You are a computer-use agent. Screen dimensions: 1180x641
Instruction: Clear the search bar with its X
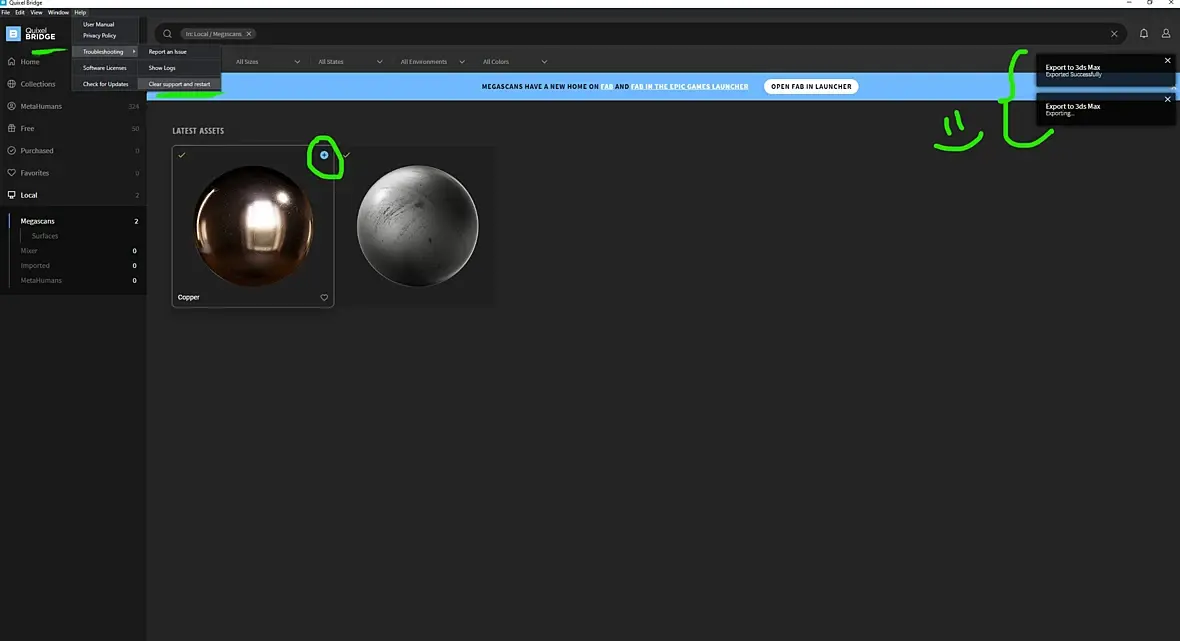pos(1114,34)
